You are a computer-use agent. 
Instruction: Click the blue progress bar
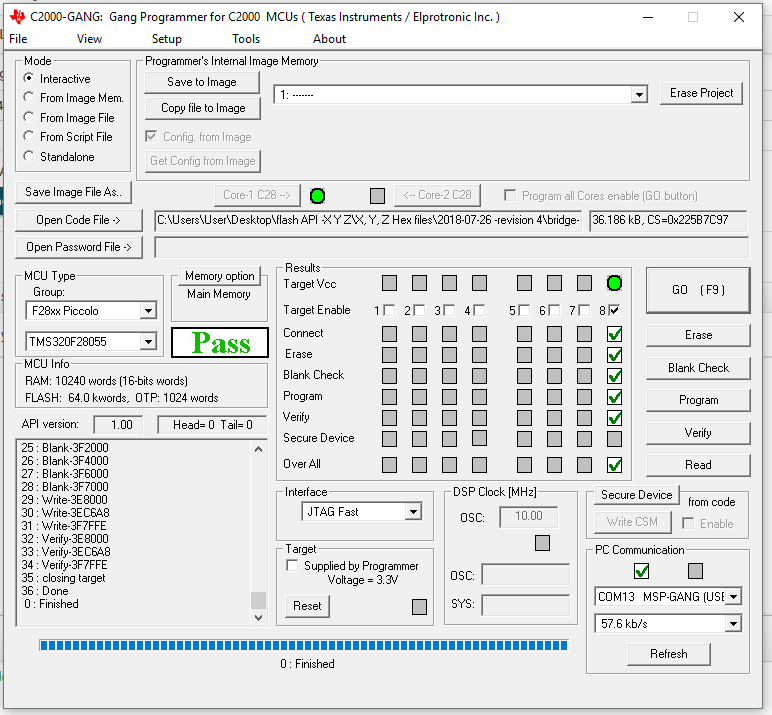point(304,646)
